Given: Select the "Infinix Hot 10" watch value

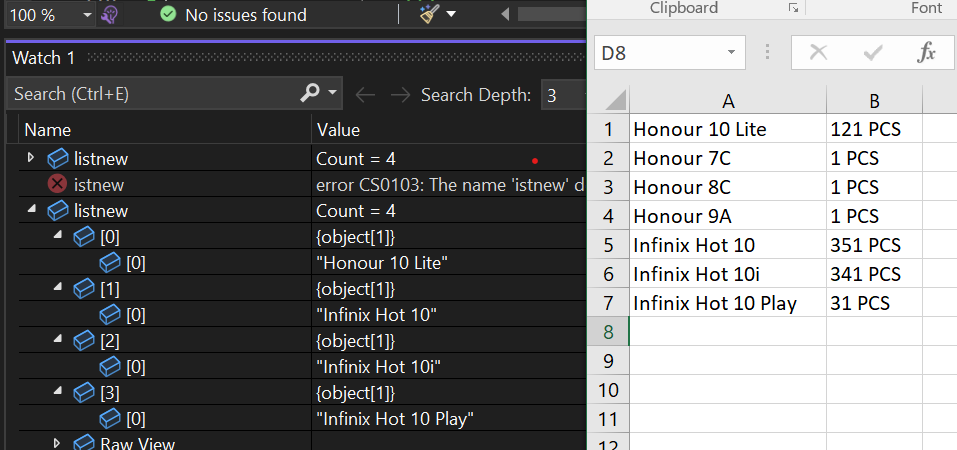Looking at the screenshot, I should [377, 315].
